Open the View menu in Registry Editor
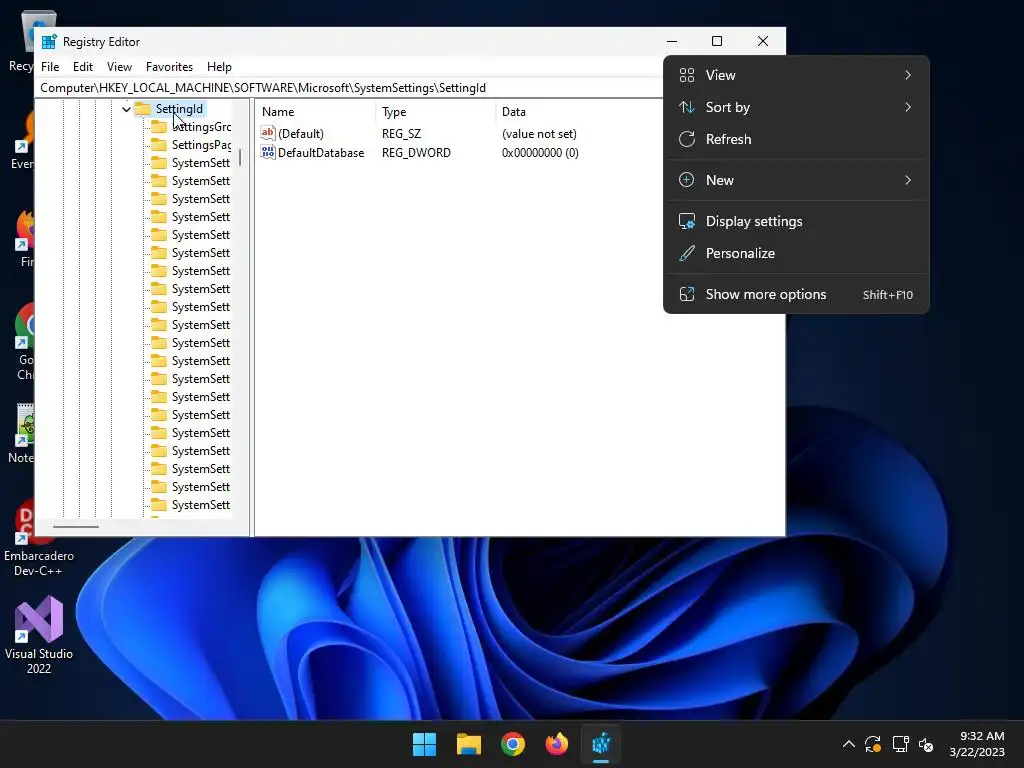1024x768 pixels. coord(120,67)
